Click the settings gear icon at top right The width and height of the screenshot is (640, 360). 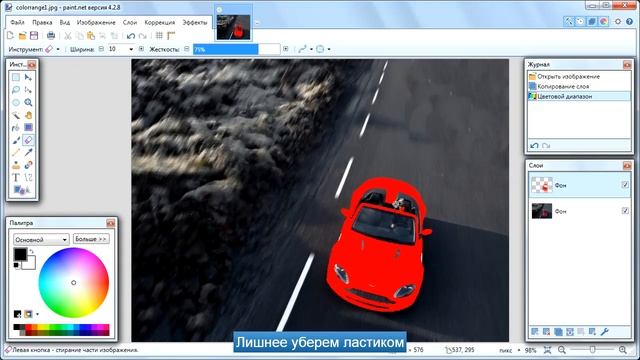[x=618, y=21]
